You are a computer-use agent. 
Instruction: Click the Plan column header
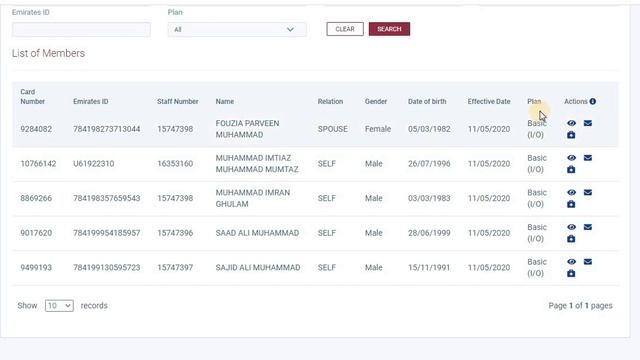click(534, 101)
